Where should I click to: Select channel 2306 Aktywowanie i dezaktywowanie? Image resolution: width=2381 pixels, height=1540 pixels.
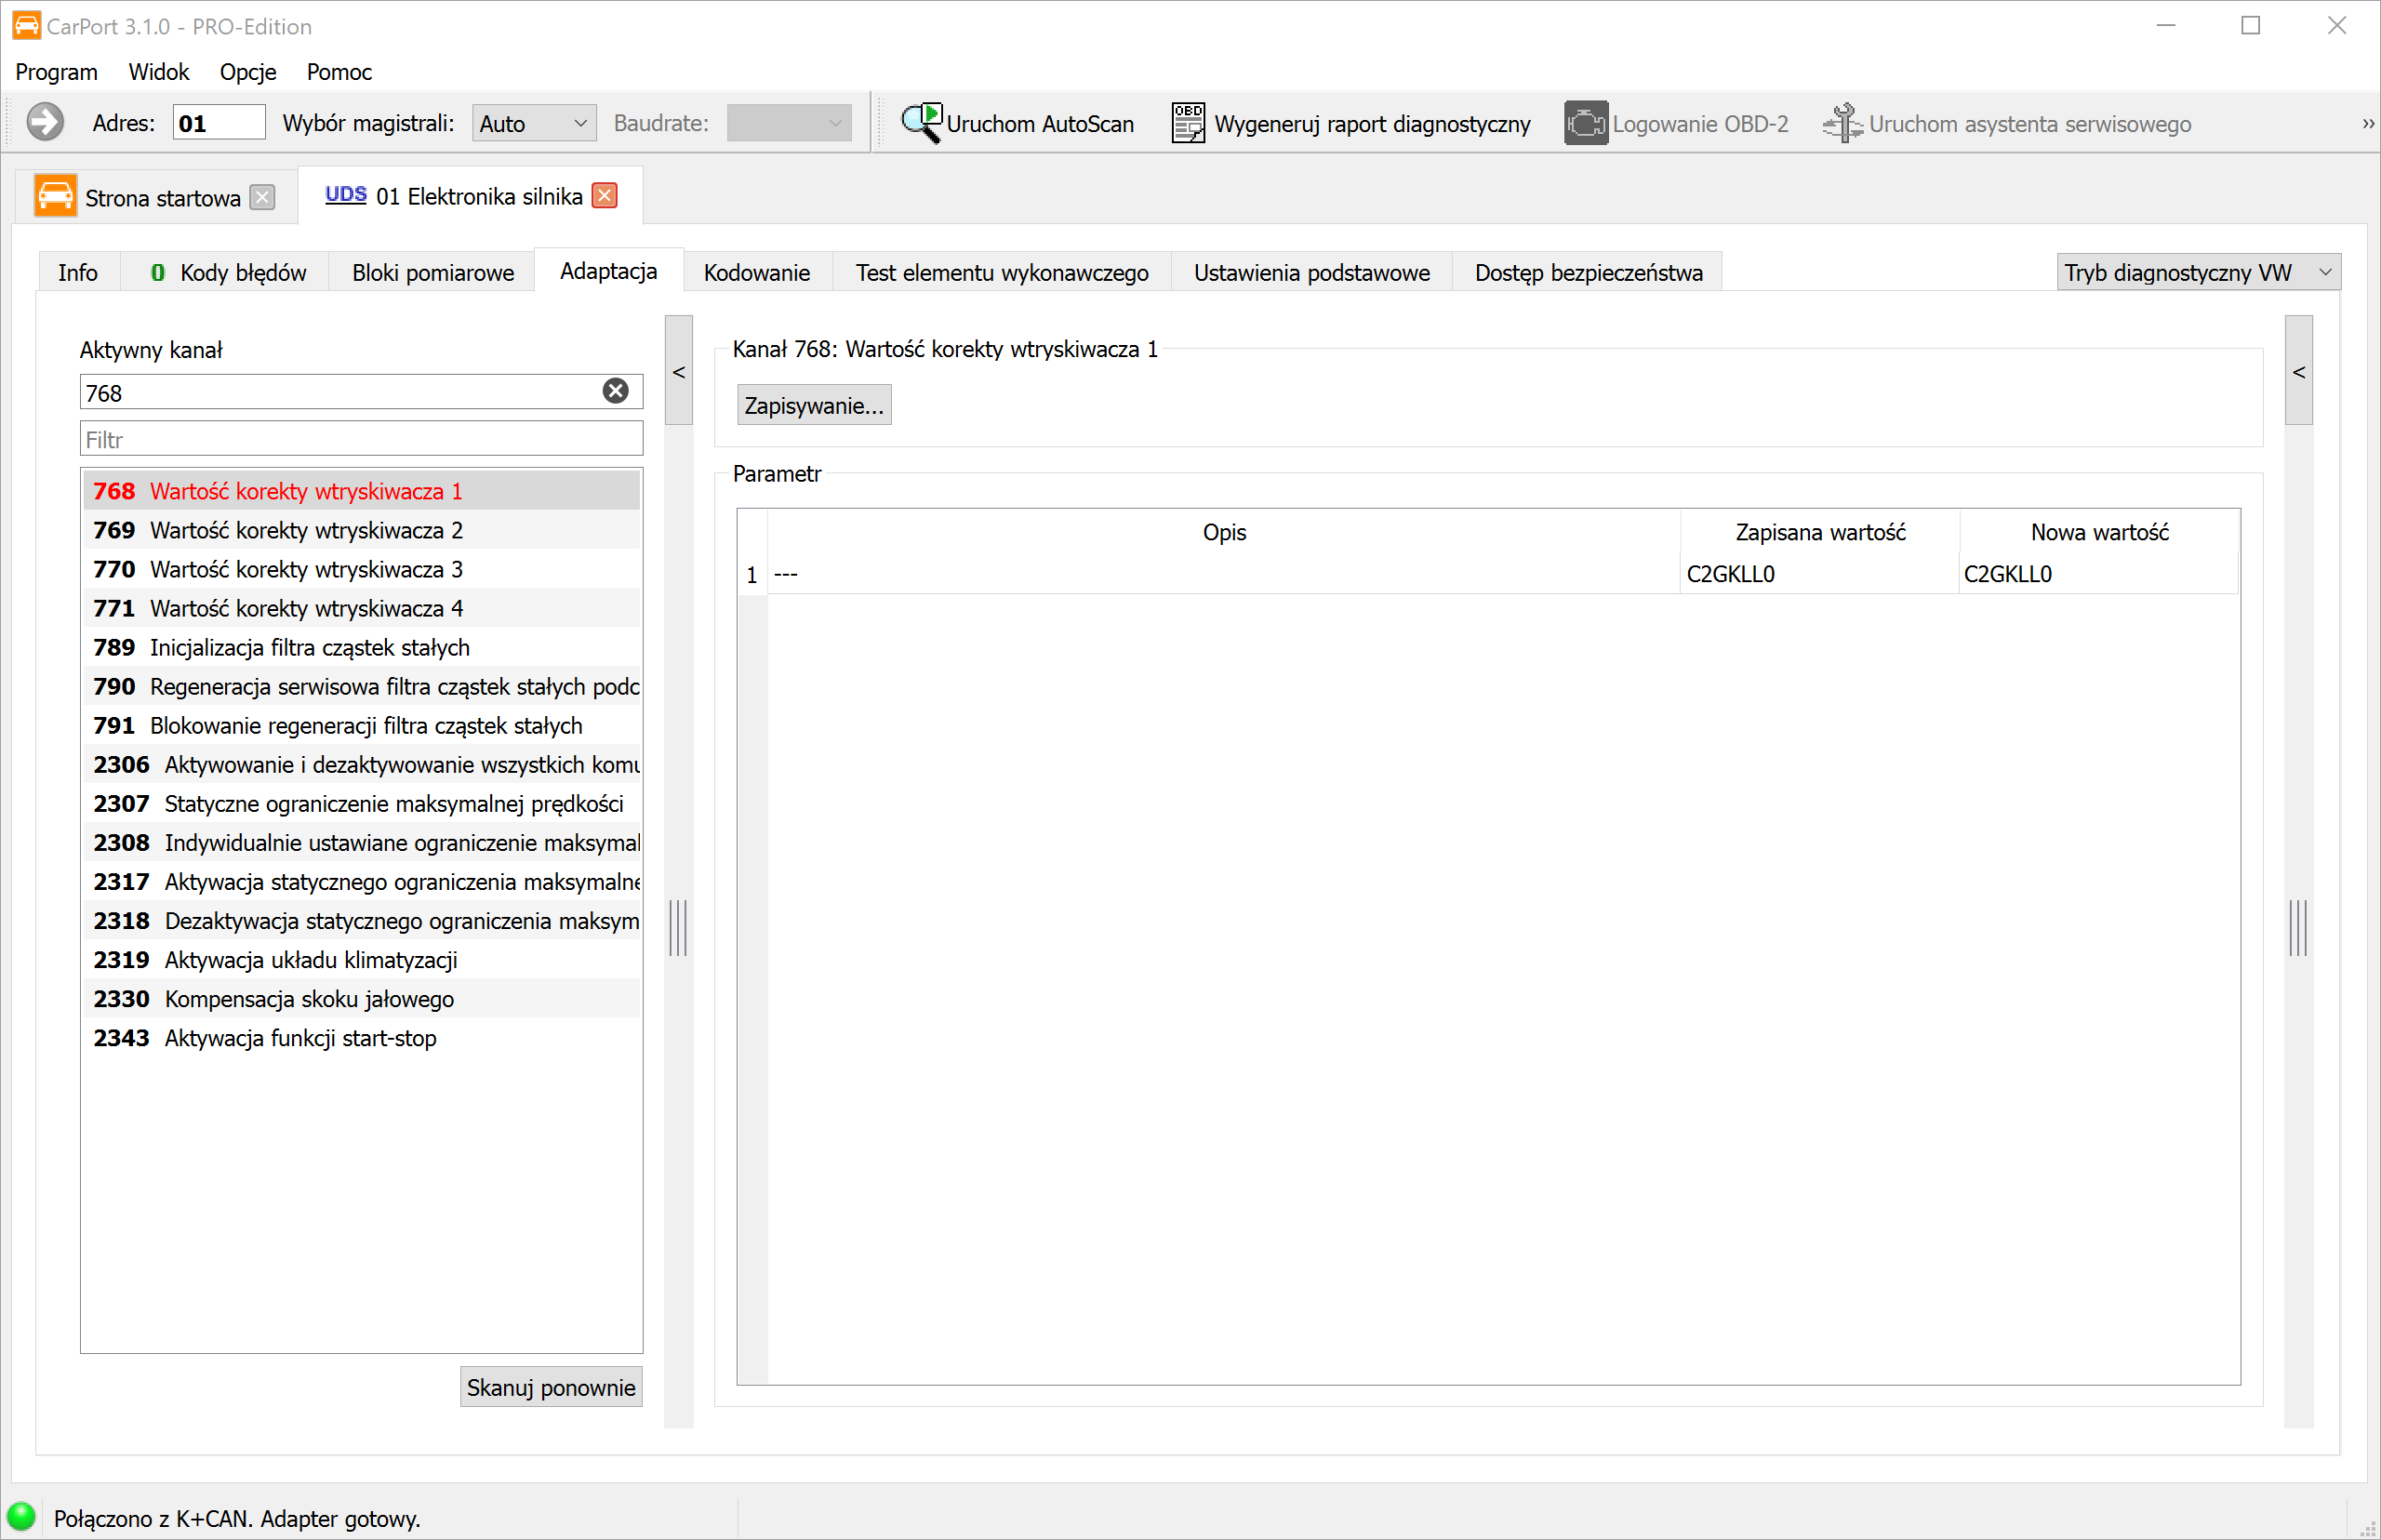tap(361, 764)
